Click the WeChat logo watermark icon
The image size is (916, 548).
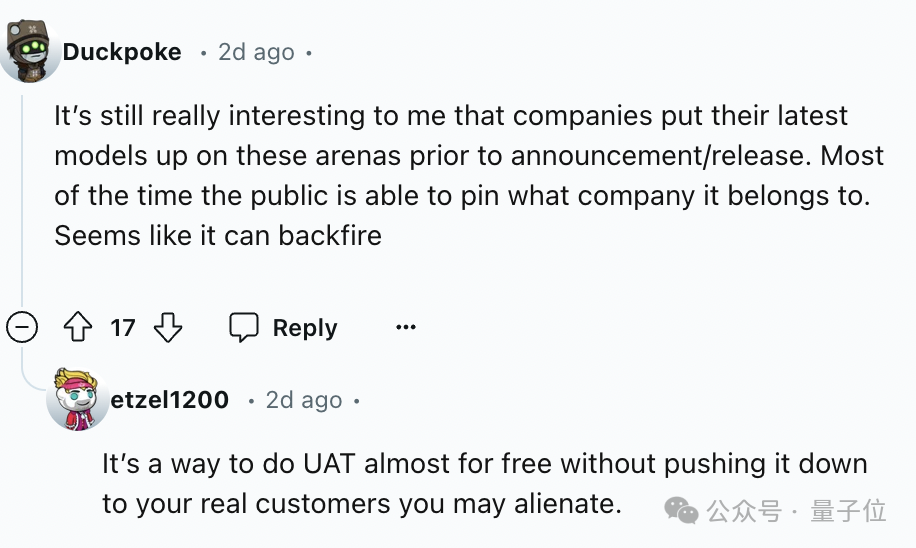coord(682,511)
